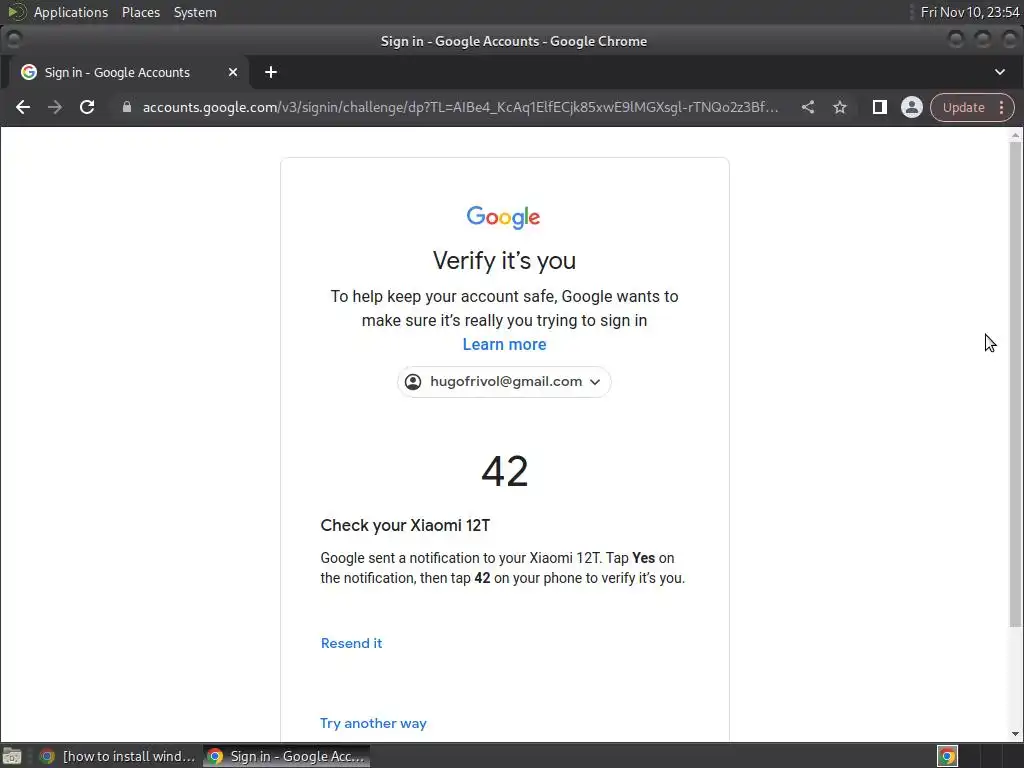Click the window menu button left of title bar
Screen dimensions: 1024x768
point(13,40)
